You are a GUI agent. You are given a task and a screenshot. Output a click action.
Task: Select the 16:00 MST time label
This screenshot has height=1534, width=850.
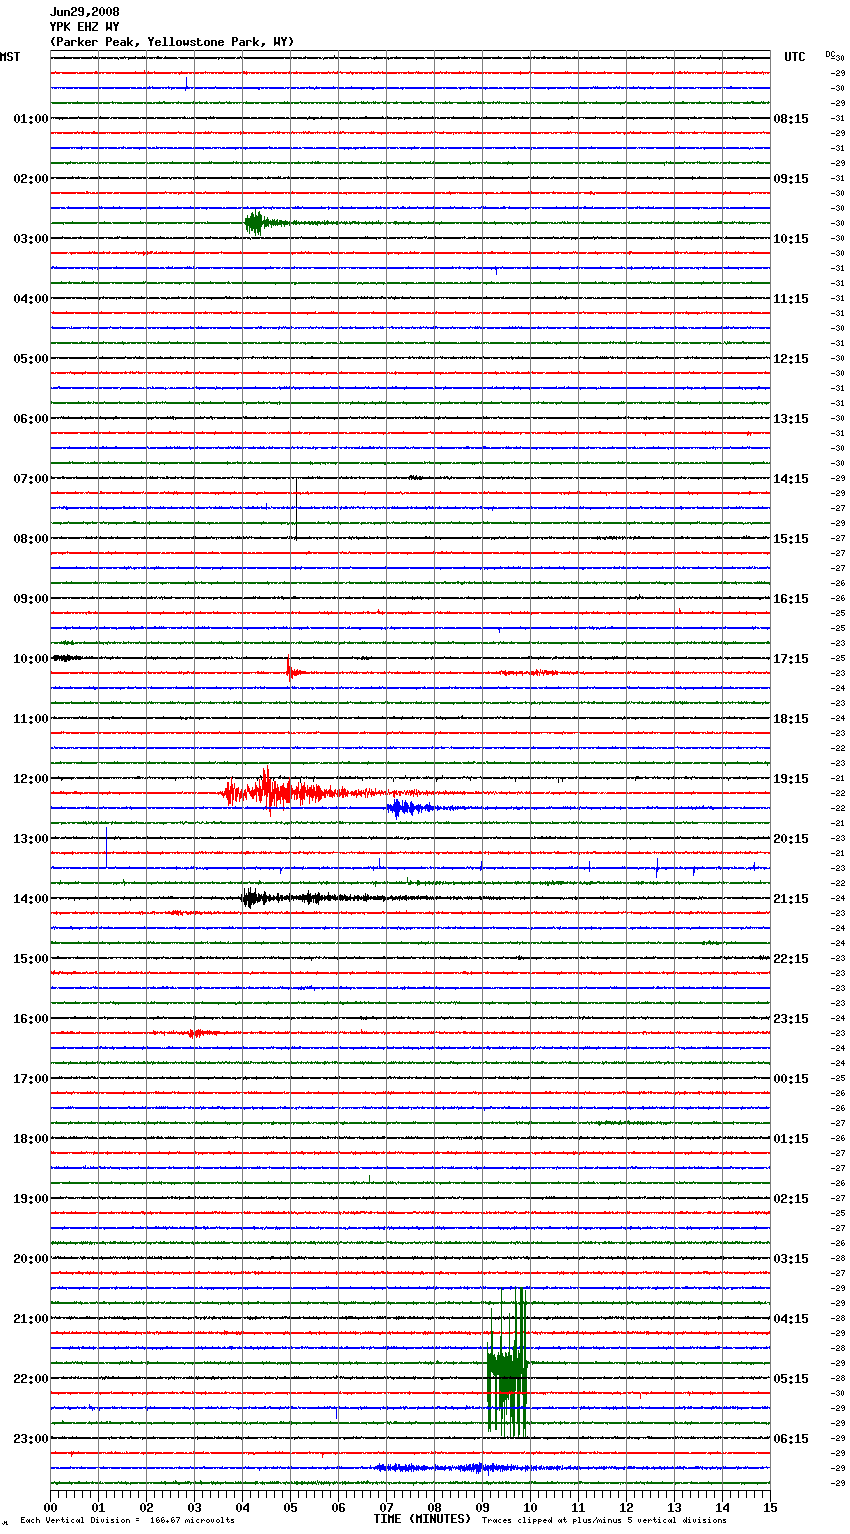[x=30, y=1019]
